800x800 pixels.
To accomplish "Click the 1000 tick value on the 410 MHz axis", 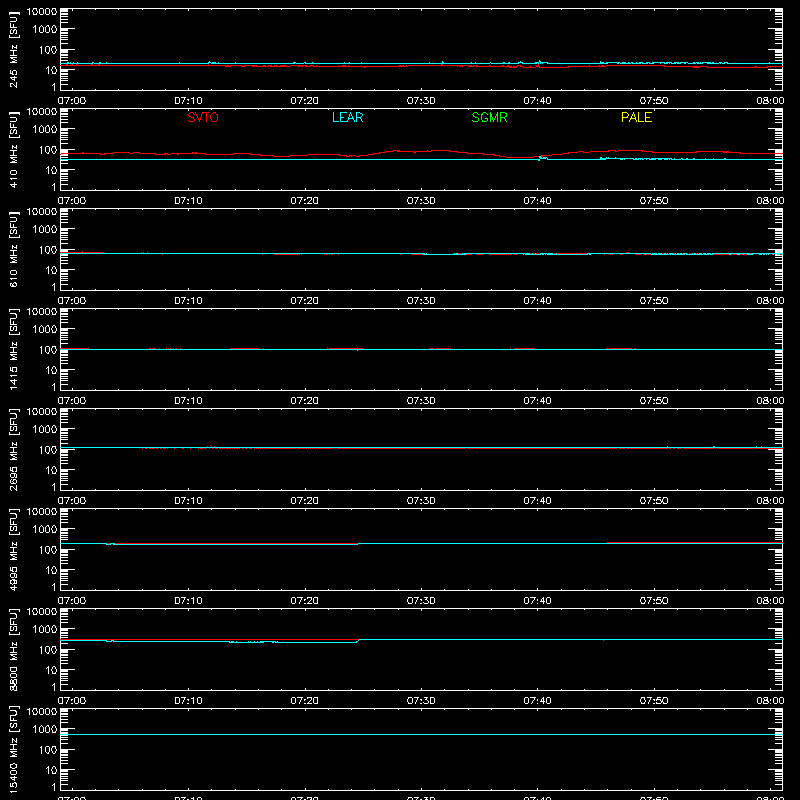I will (x=45, y=130).
